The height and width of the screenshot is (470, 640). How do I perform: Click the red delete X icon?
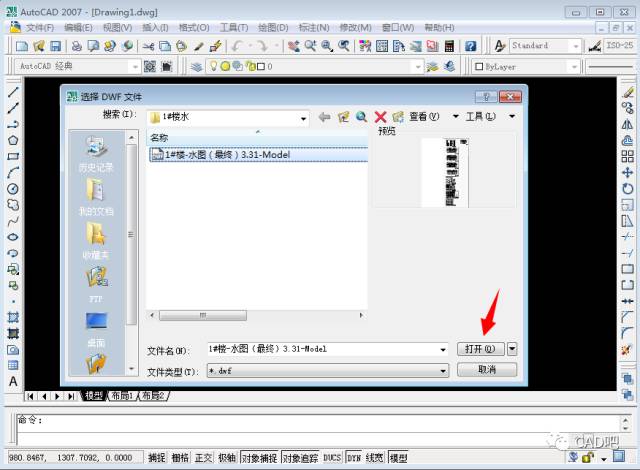coord(380,117)
